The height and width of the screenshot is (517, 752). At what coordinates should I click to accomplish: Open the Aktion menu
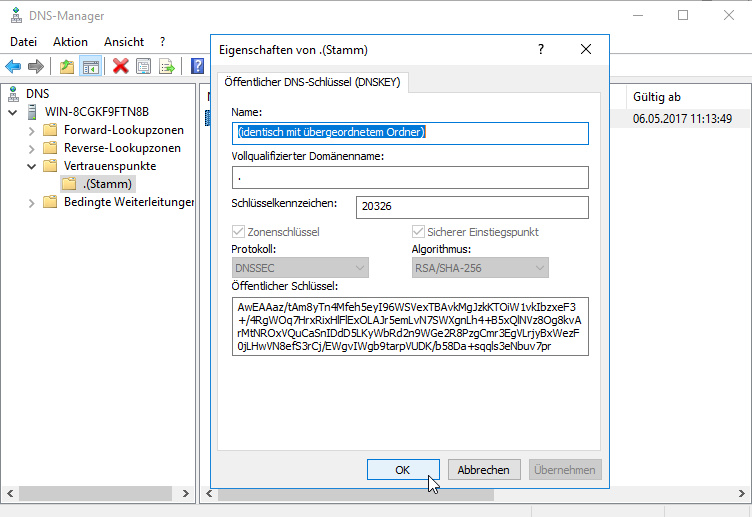(70, 42)
